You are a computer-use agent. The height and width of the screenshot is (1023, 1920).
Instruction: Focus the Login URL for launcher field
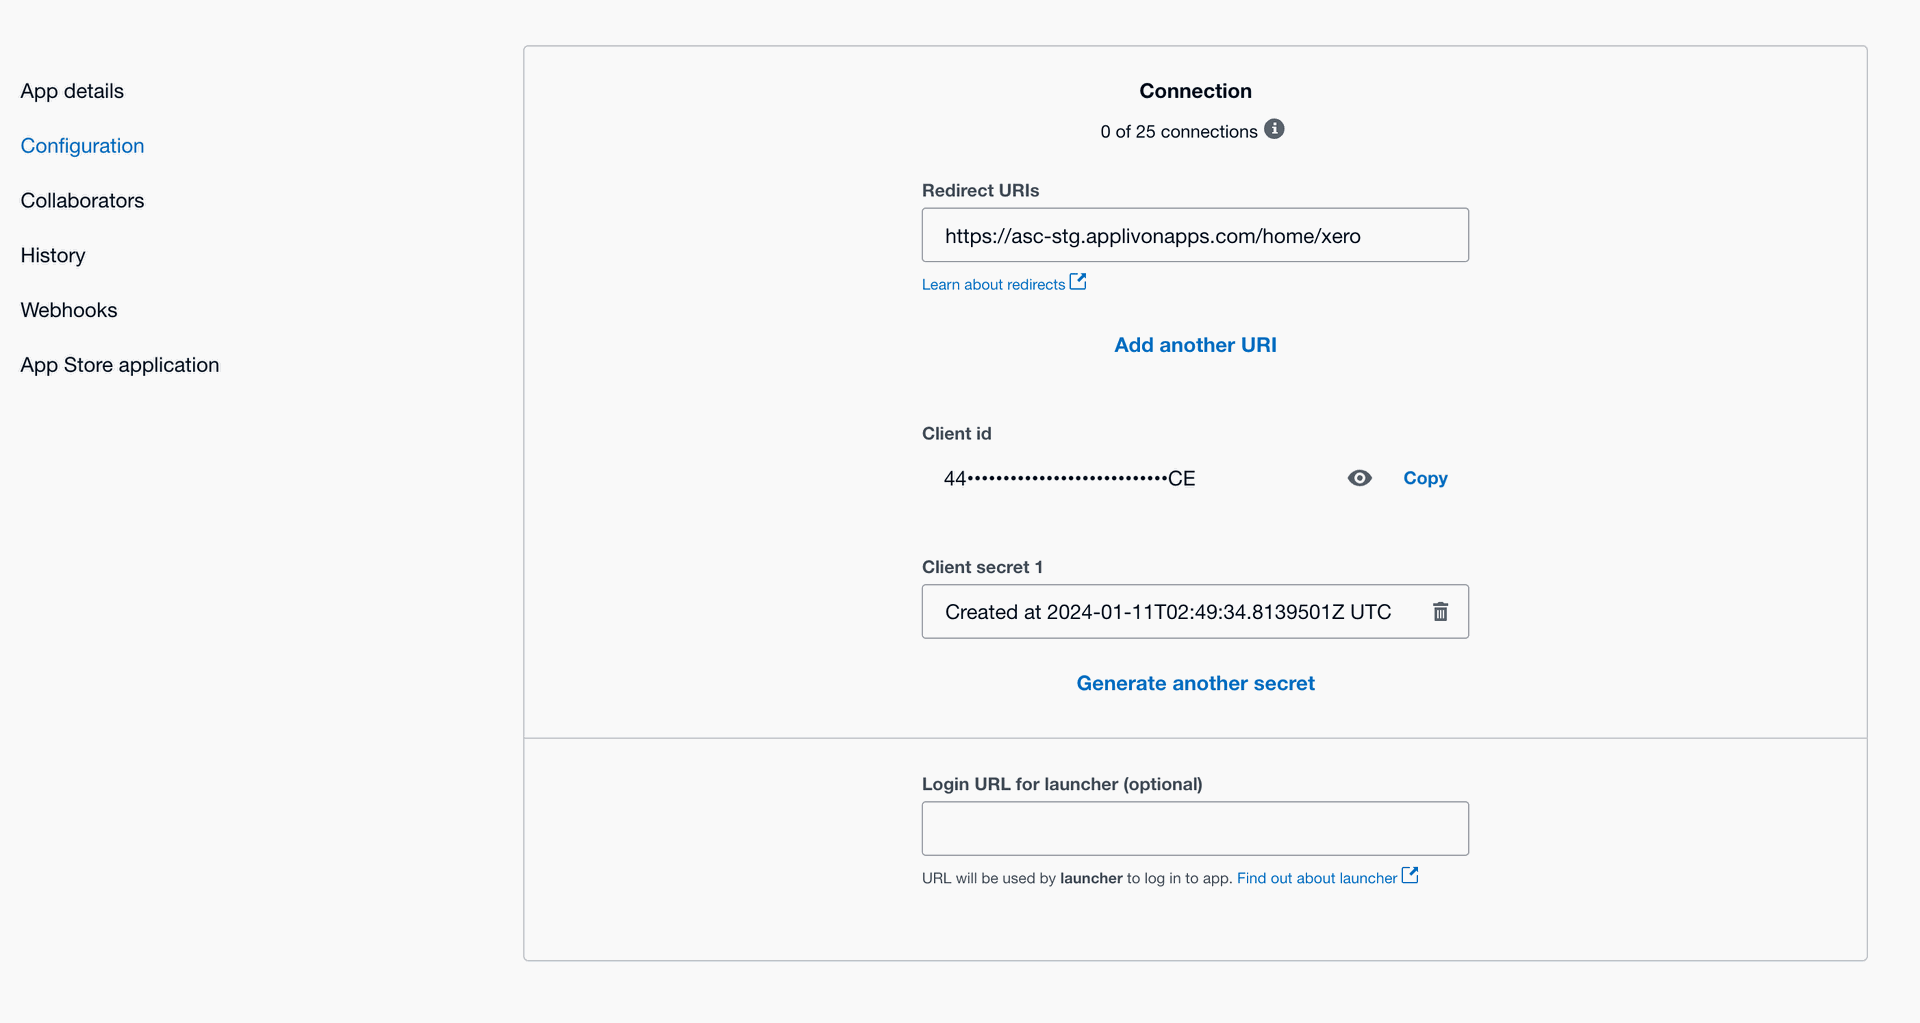[x=1194, y=829]
